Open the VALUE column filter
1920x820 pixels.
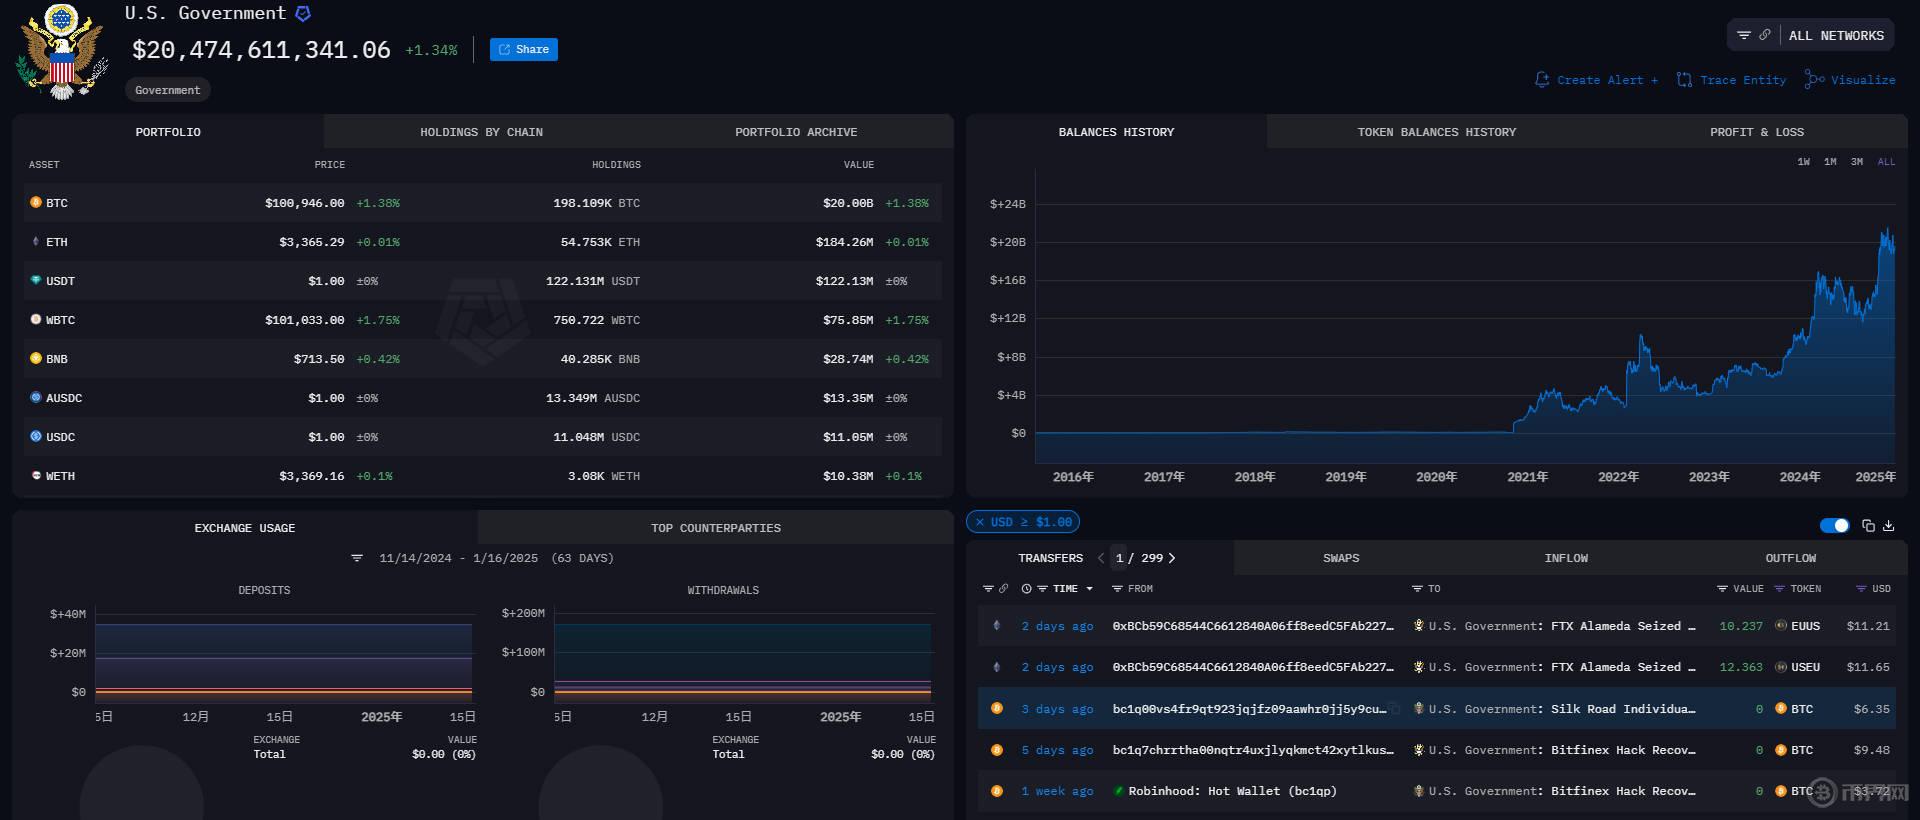1722,589
